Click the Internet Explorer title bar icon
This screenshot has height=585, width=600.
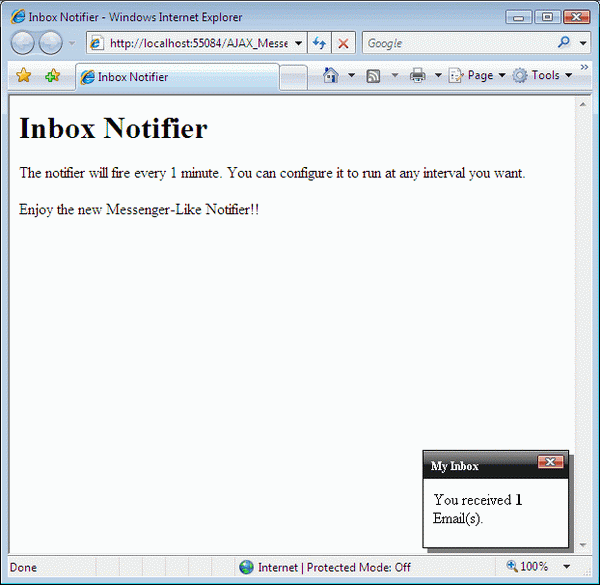pyautogui.click(x=18, y=17)
